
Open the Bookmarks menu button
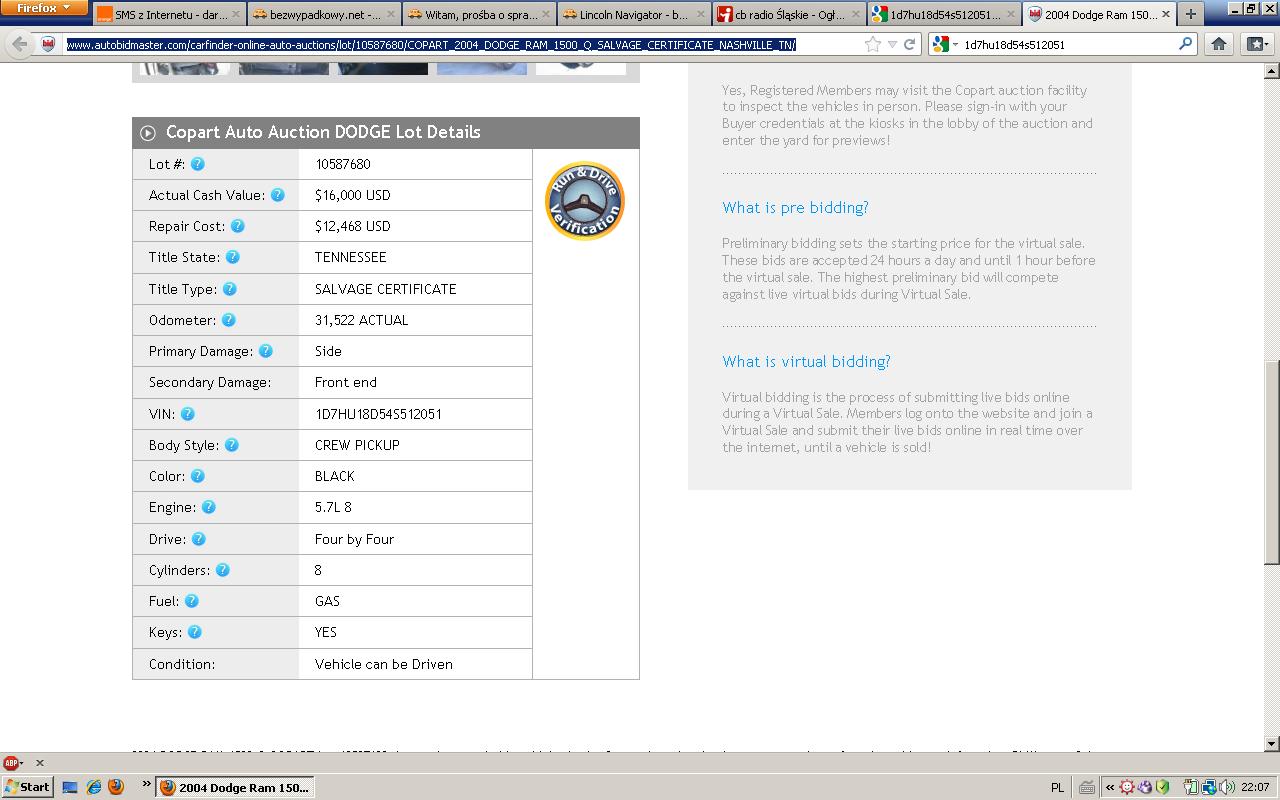(1257, 44)
